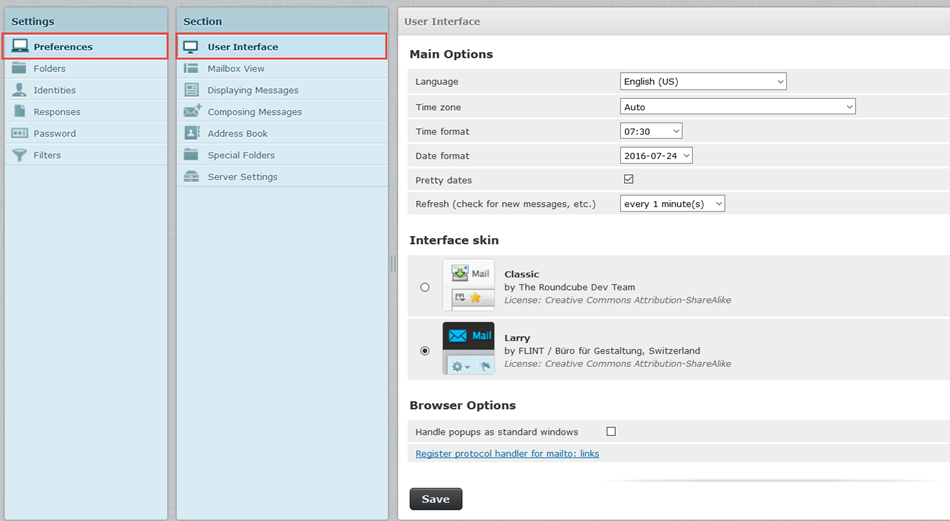Open the Special Folders section
Screen dimensions: 950x521
[241, 155]
